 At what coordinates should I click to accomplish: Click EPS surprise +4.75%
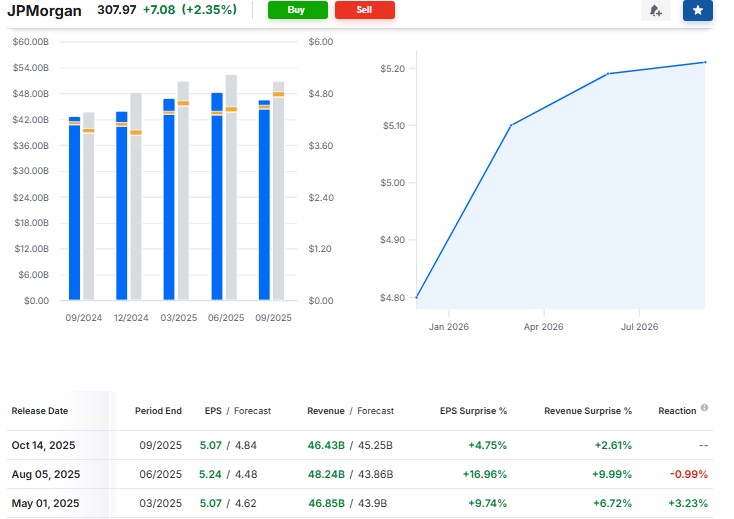click(487, 445)
